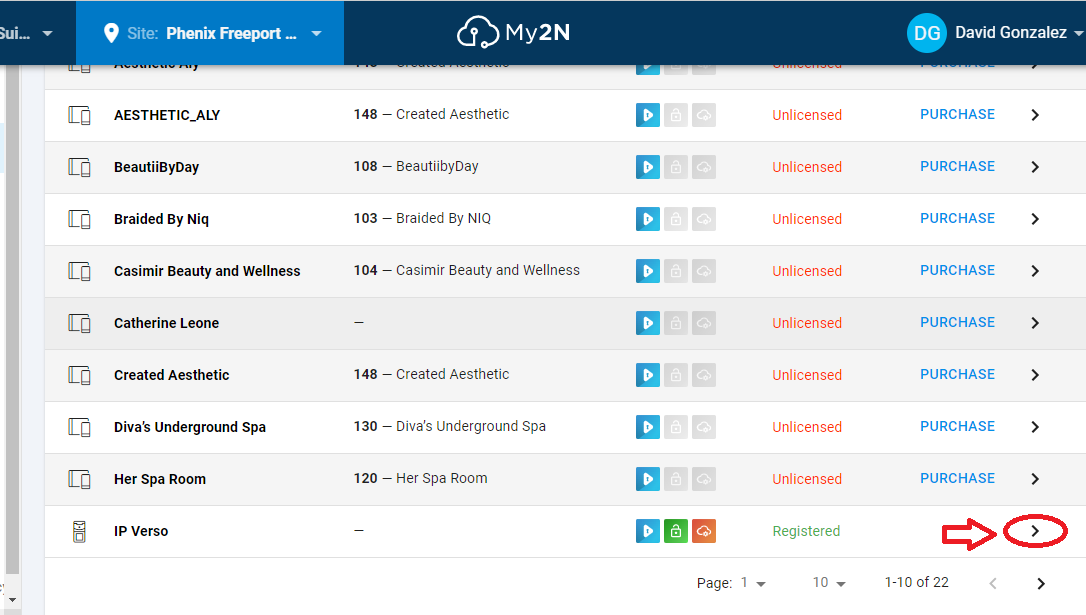Image resolution: width=1086 pixels, height=615 pixels.
Task: Click PURCHASE for BeautiiByDay
Action: click(x=957, y=166)
